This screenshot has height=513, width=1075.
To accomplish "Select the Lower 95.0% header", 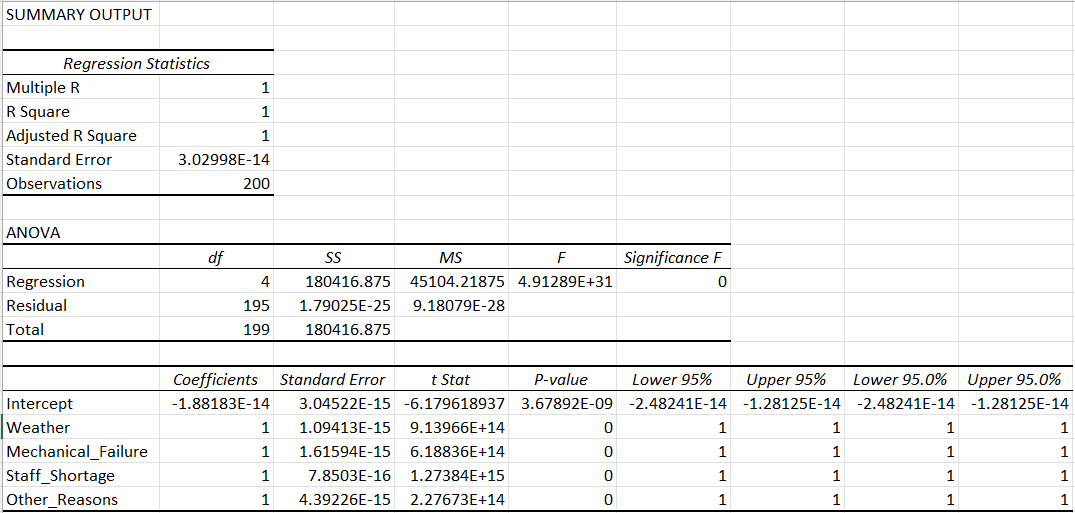I will (x=901, y=379).
